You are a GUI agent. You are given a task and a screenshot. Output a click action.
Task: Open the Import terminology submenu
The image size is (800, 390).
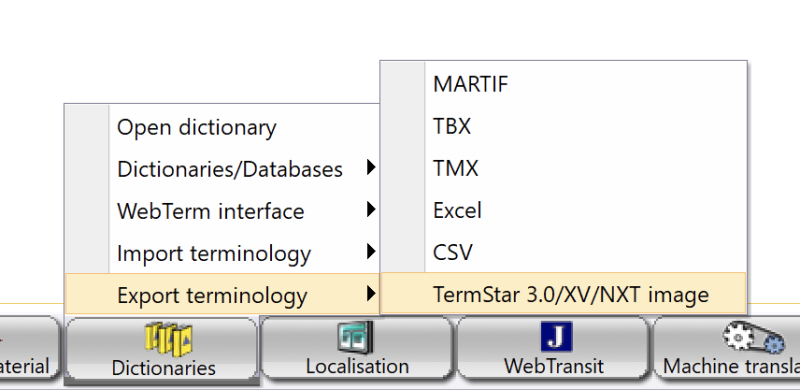coord(222,253)
